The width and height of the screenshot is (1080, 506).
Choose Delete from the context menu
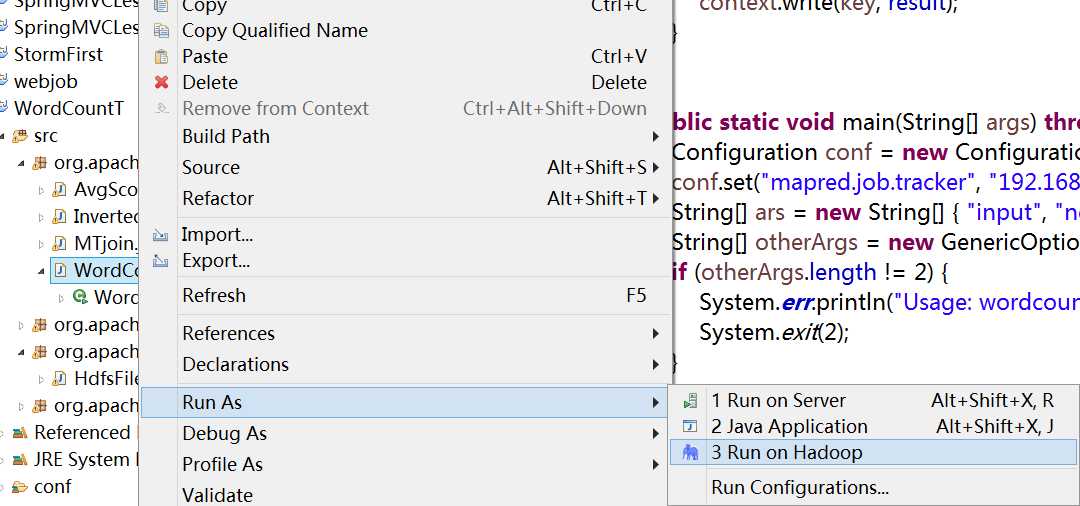tap(405, 83)
